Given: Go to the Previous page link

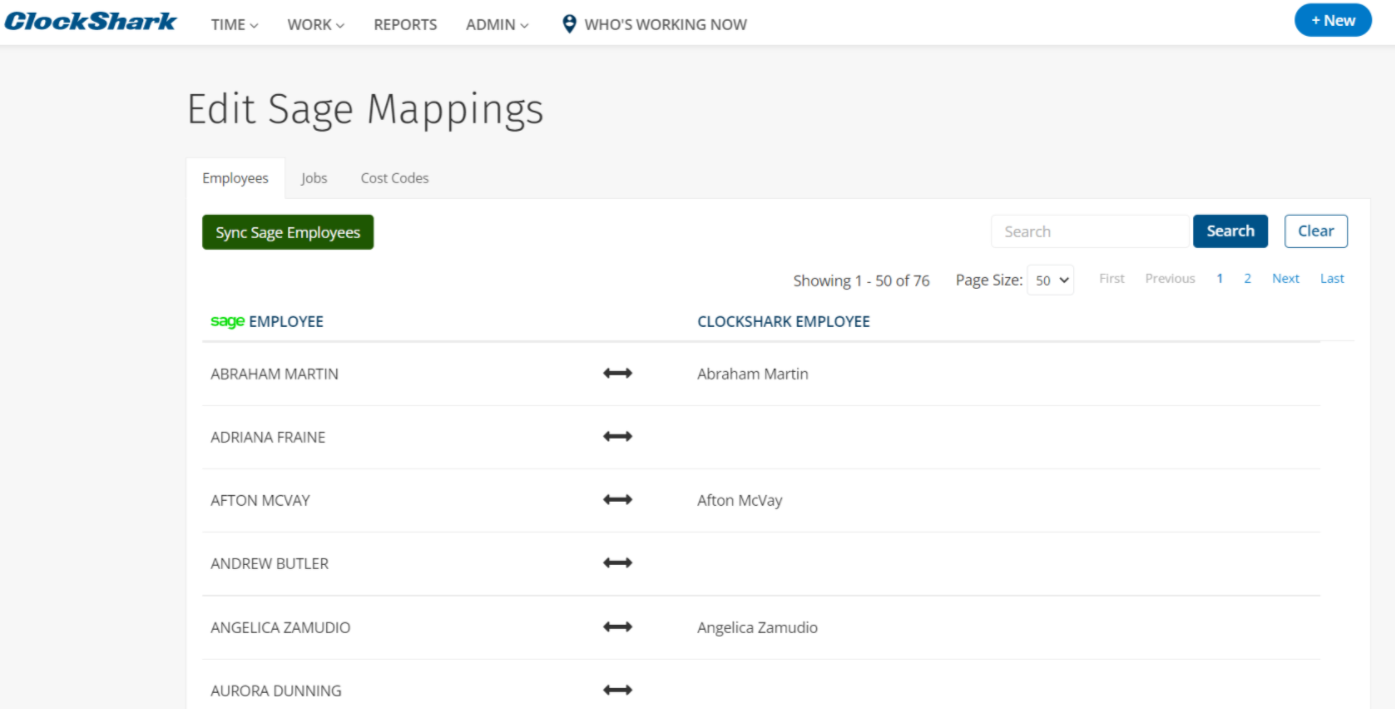Looking at the screenshot, I should (x=1170, y=278).
